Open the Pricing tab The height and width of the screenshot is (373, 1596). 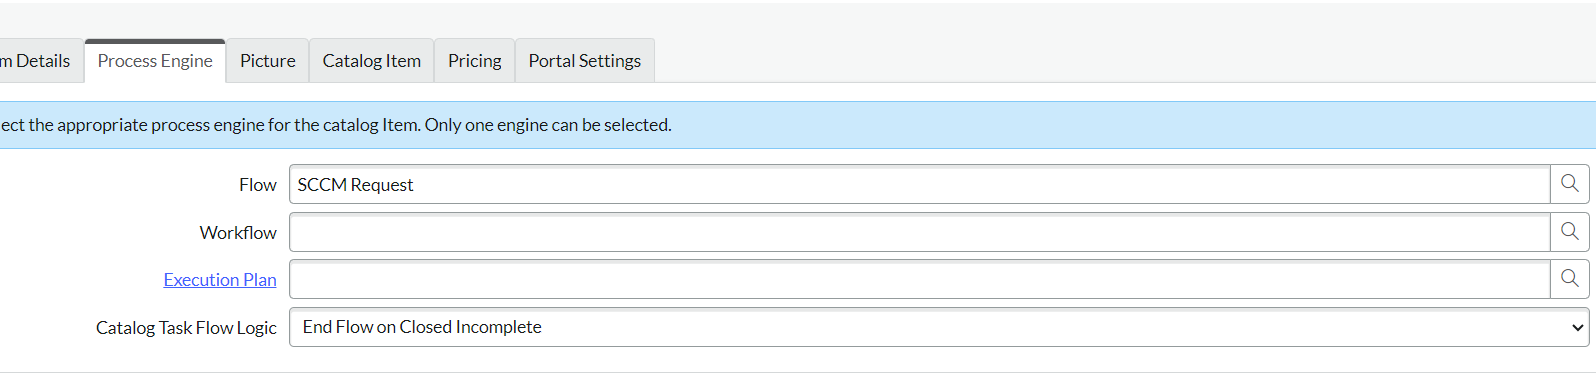coord(475,61)
